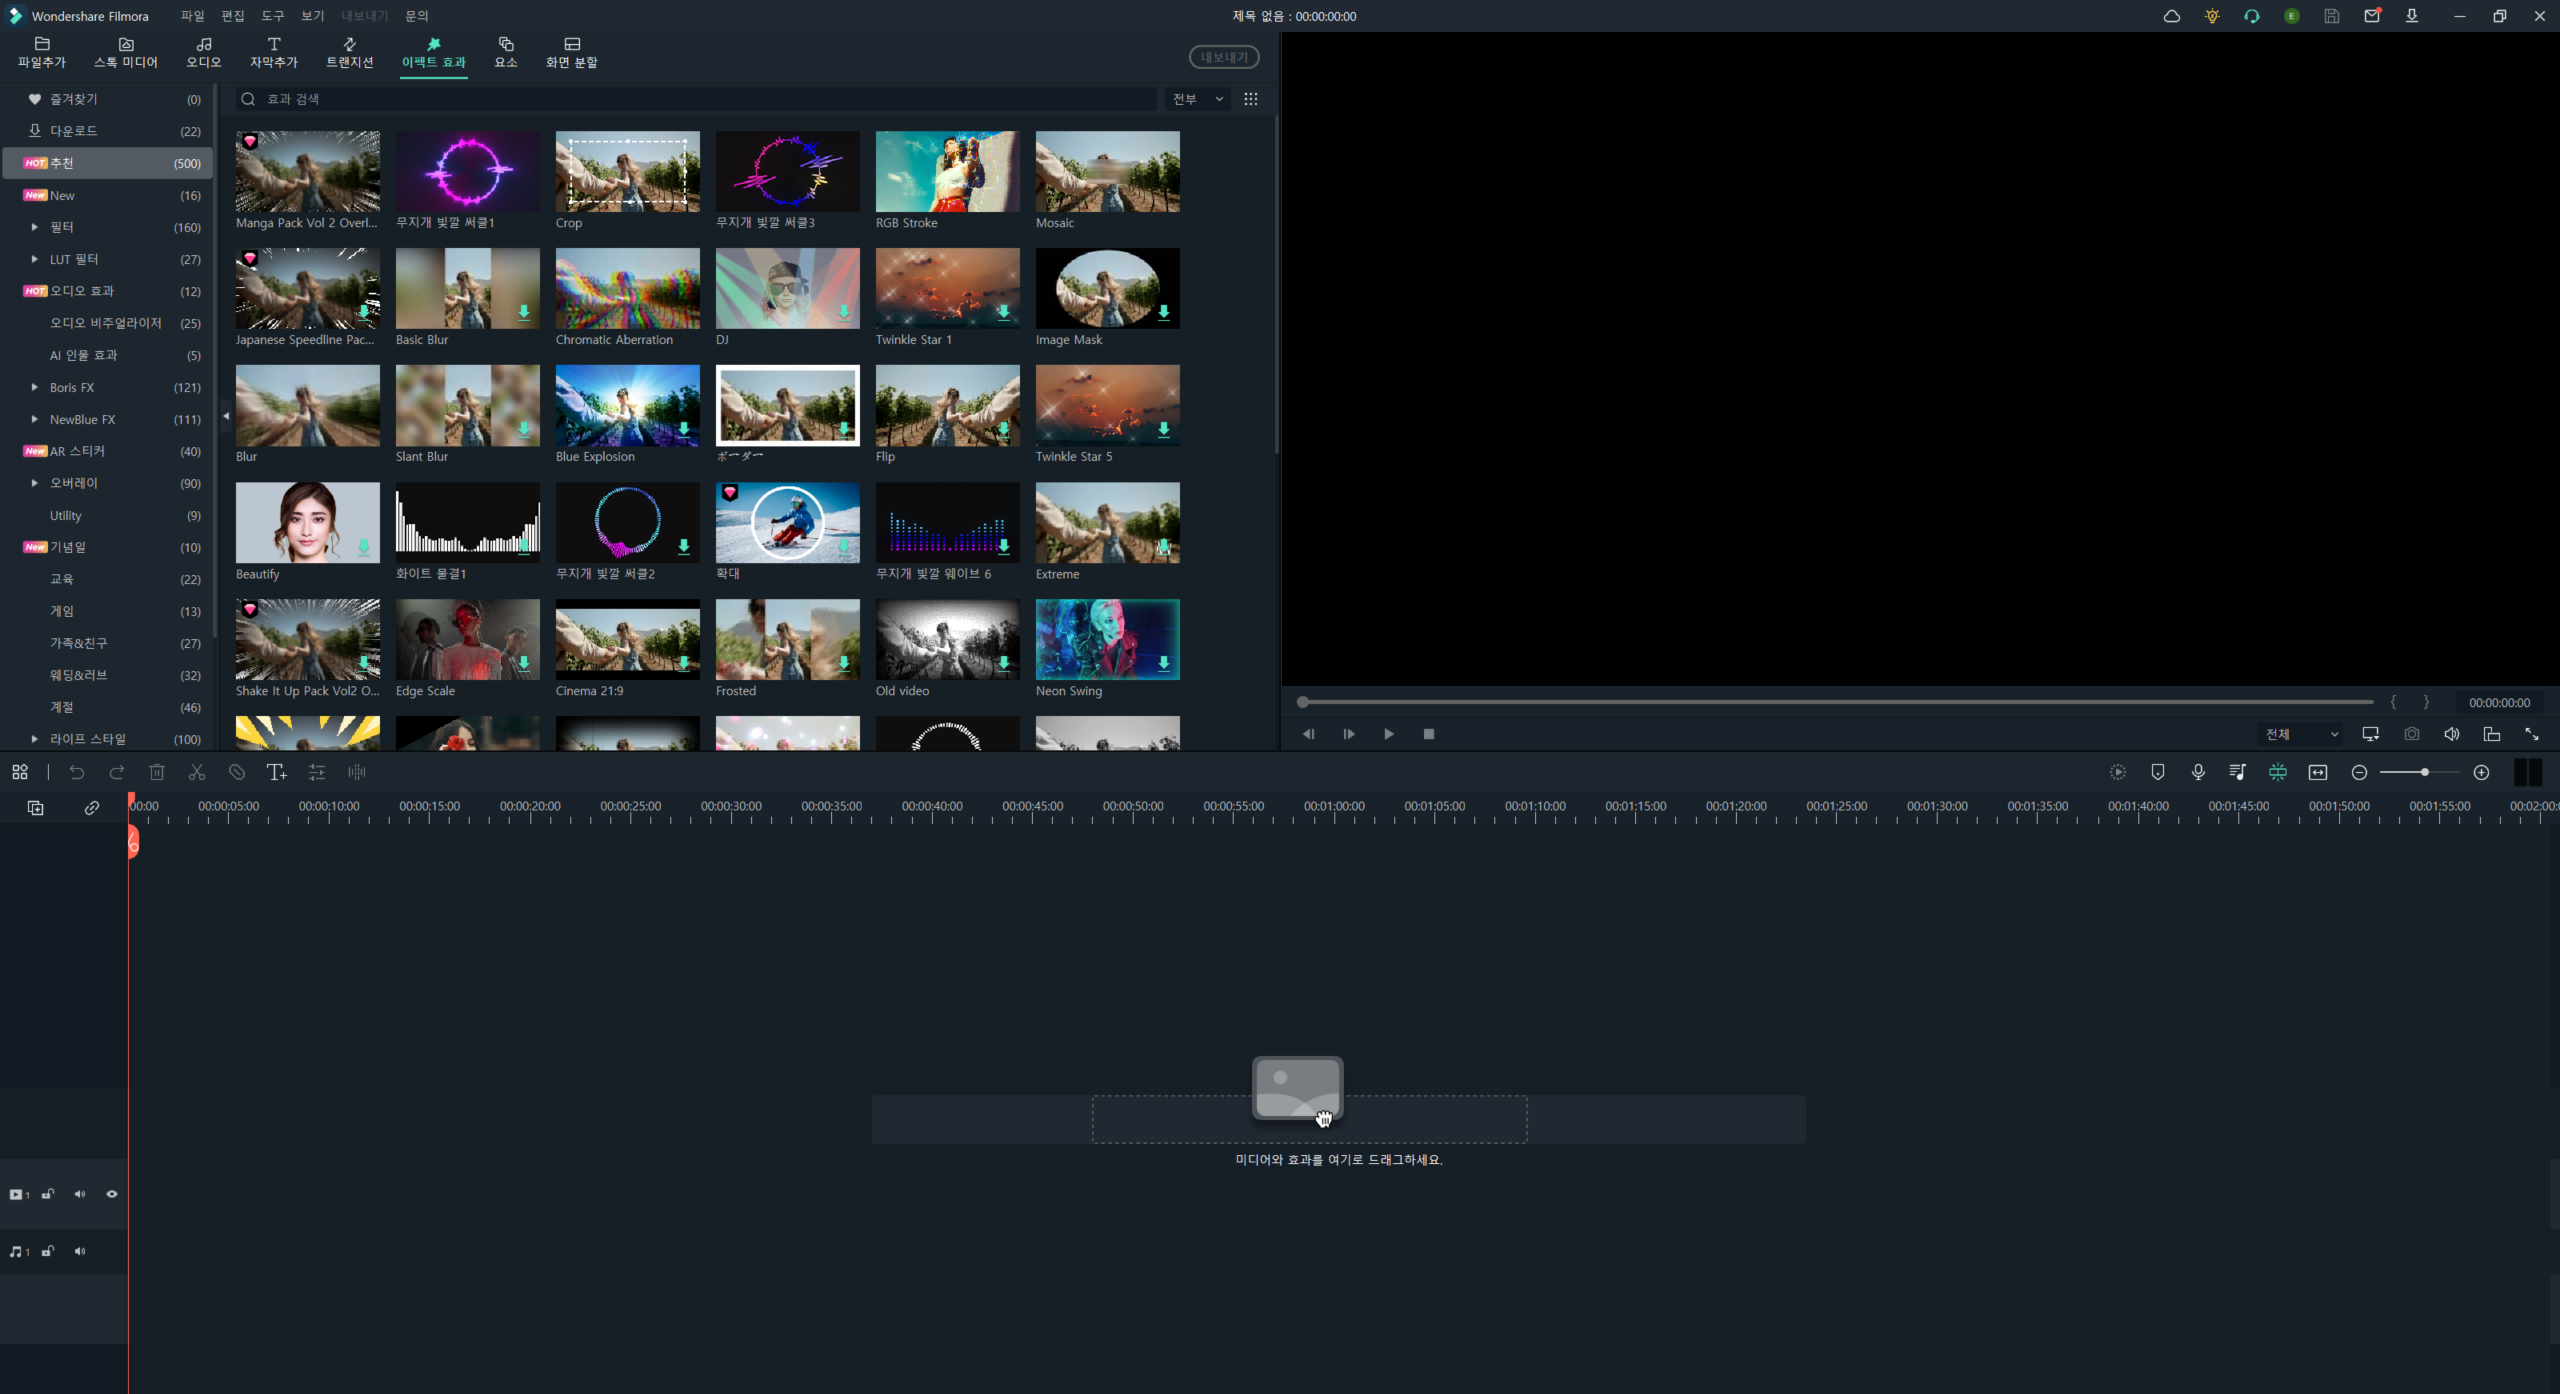Screen dimensions: 2560x1394
Task: Open the cloud icon in title bar
Action: (2172, 16)
